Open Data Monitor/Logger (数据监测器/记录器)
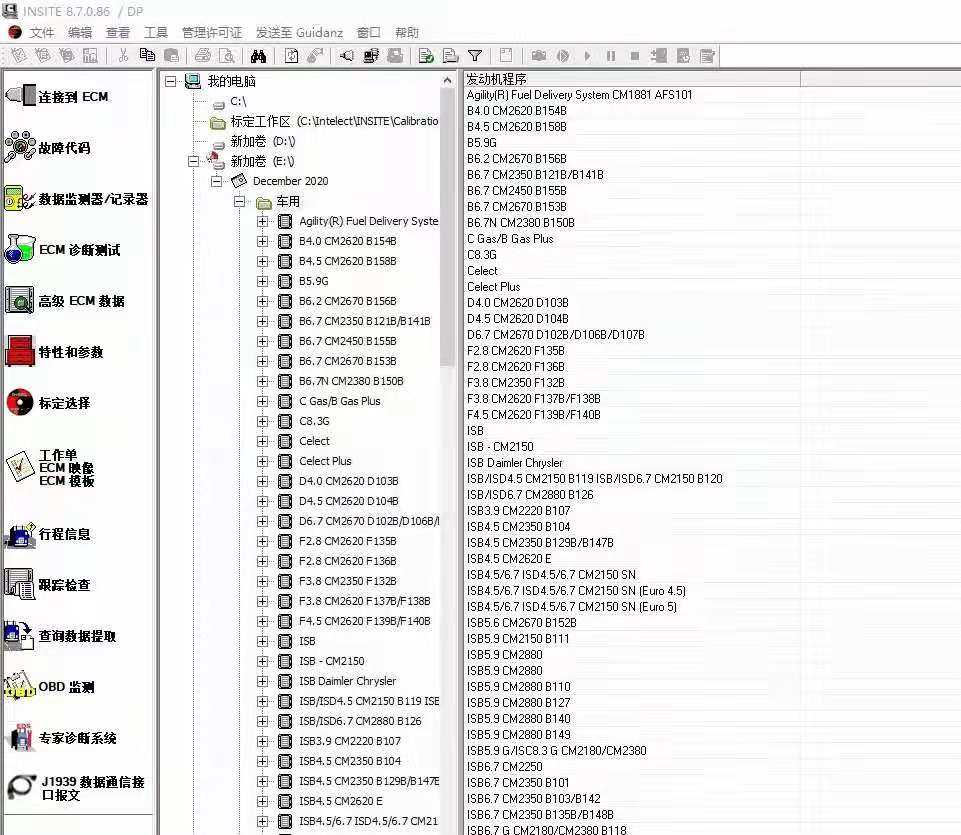Screen dimensions: 961x835 77,199
